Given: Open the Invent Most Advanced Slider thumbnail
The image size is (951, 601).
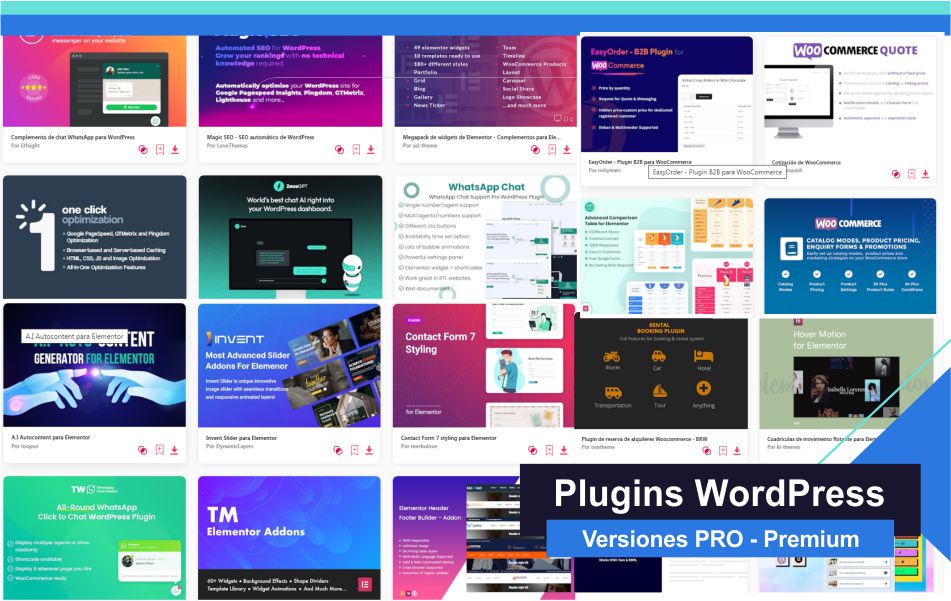Looking at the screenshot, I should coord(289,366).
